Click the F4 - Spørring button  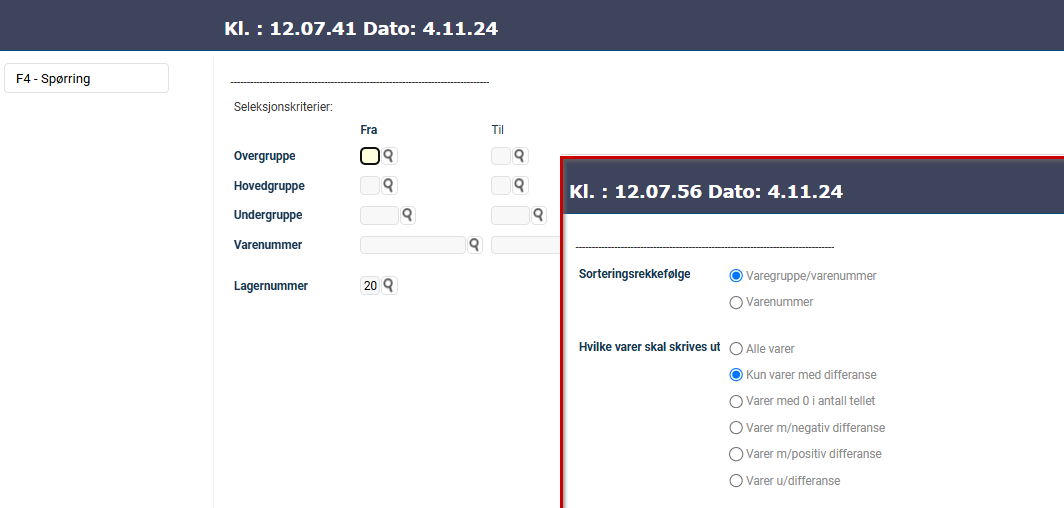point(86,78)
